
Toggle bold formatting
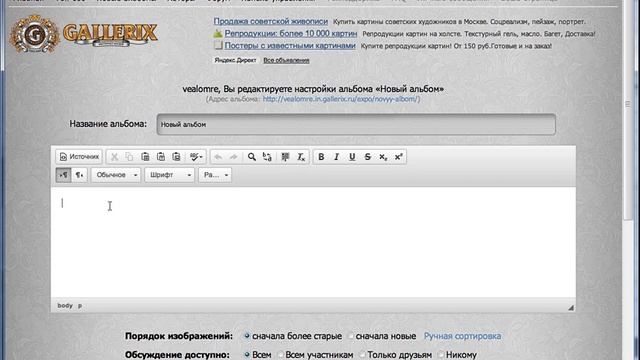point(321,157)
